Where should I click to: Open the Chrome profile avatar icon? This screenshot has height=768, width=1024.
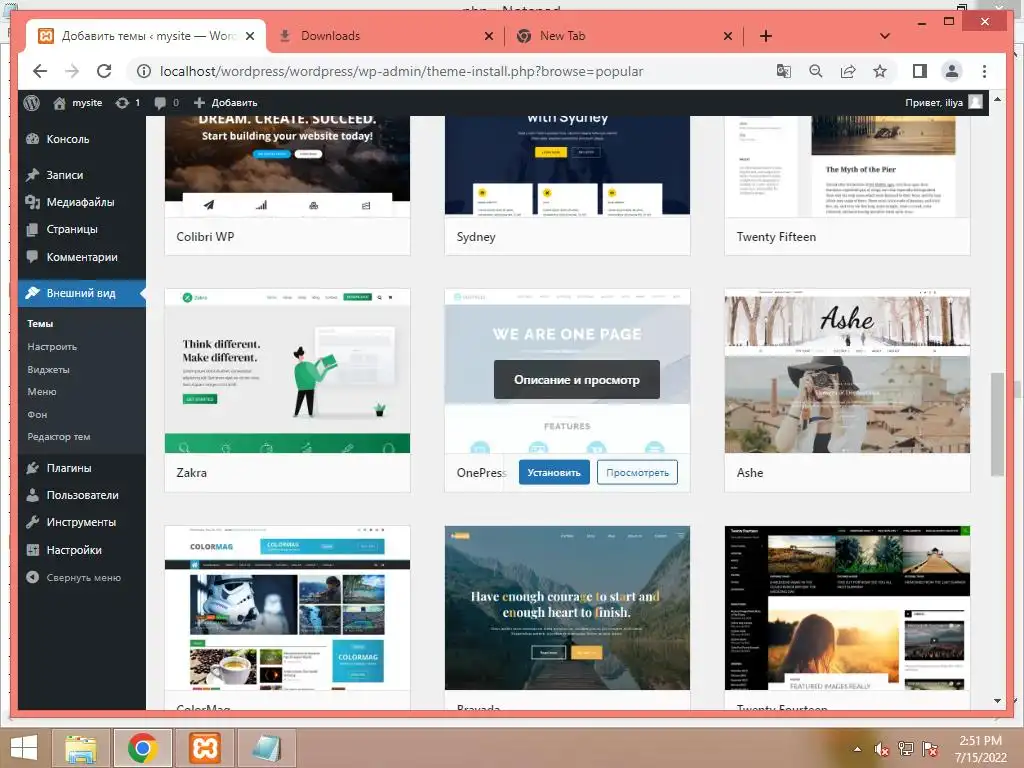[x=952, y=71]
